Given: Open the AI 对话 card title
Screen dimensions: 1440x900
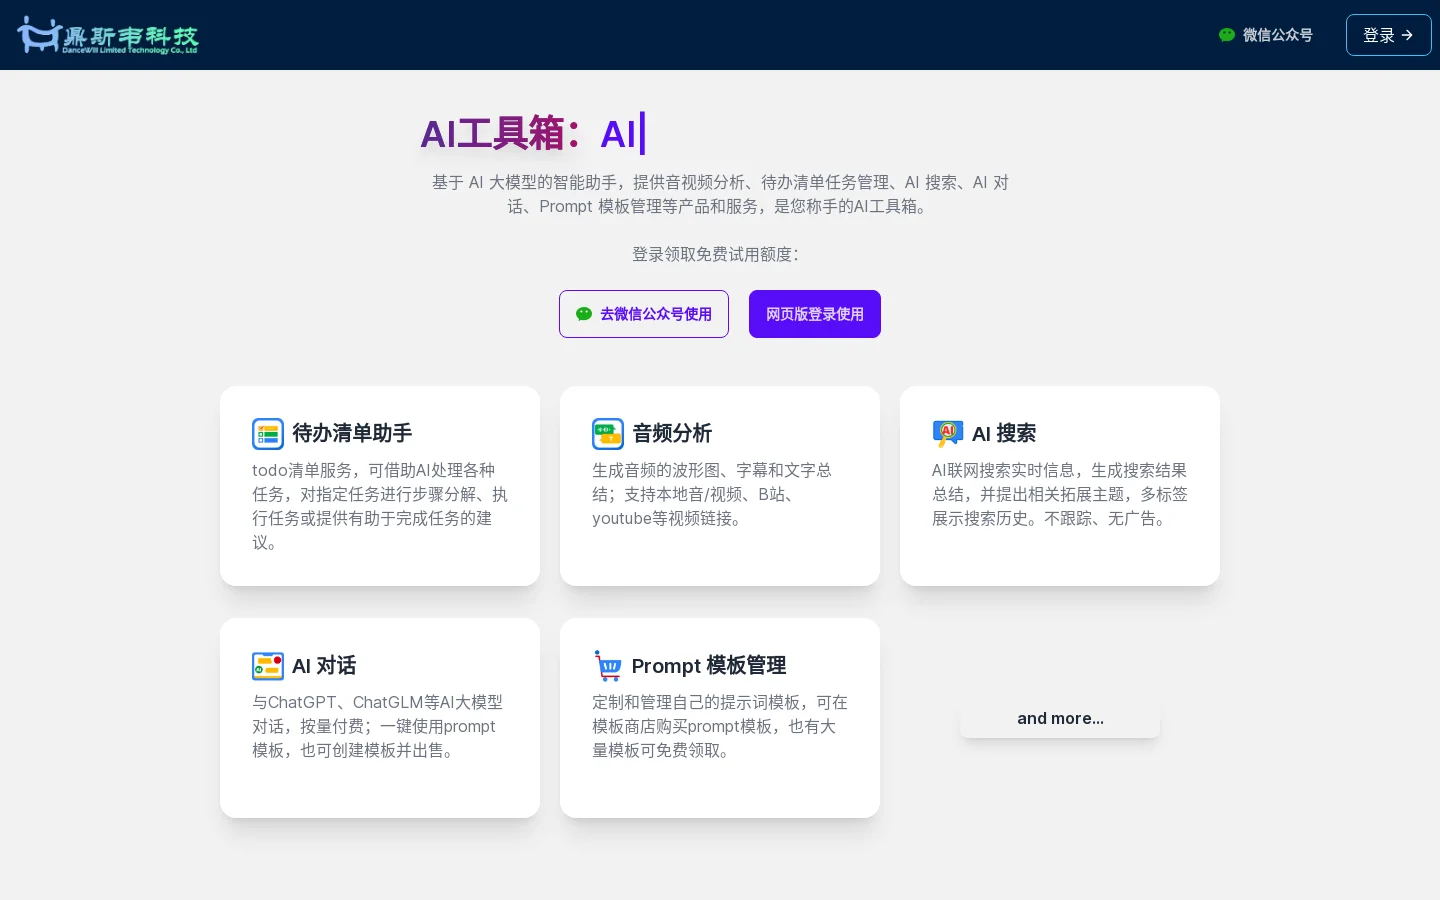Looking at the screenshot, I should tap(324, 665).
